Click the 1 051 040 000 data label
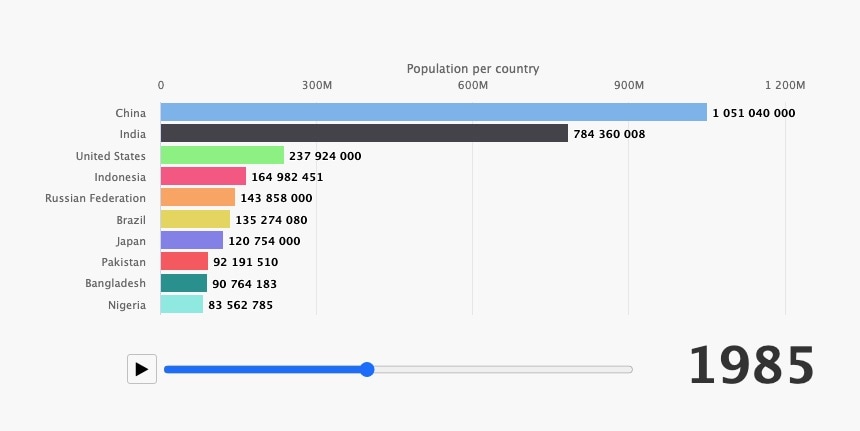The width and height of the screenshot is (860, 431). point(754,113)
